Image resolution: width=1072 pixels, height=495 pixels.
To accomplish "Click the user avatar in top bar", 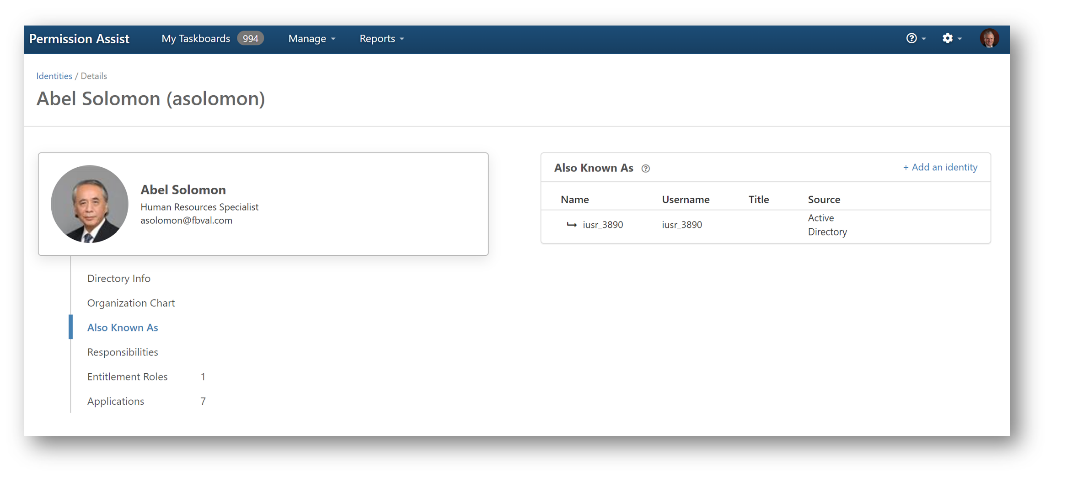I will (x=989, y=39).
